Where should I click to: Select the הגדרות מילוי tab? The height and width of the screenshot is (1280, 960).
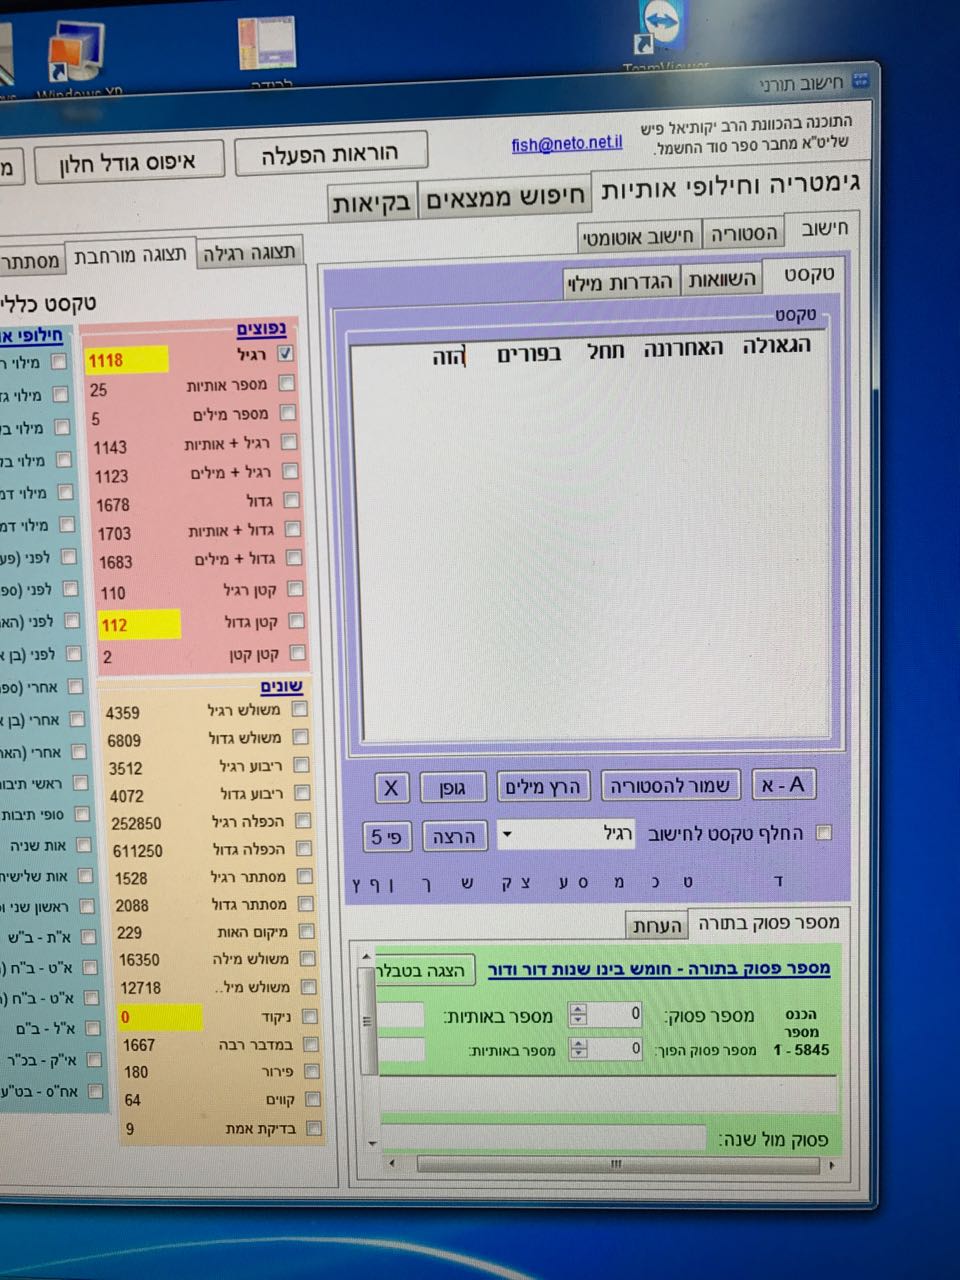(620, 283)
